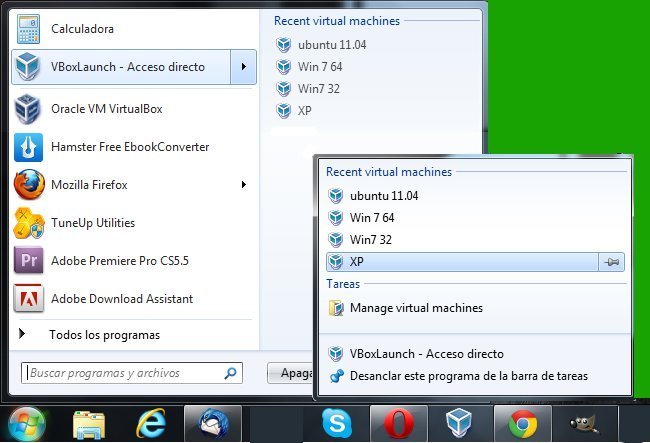The width and height of the screenshot is (650, 443).
Task: Launch Win7 32 in taskbar jump list
Action: (475, 240)
